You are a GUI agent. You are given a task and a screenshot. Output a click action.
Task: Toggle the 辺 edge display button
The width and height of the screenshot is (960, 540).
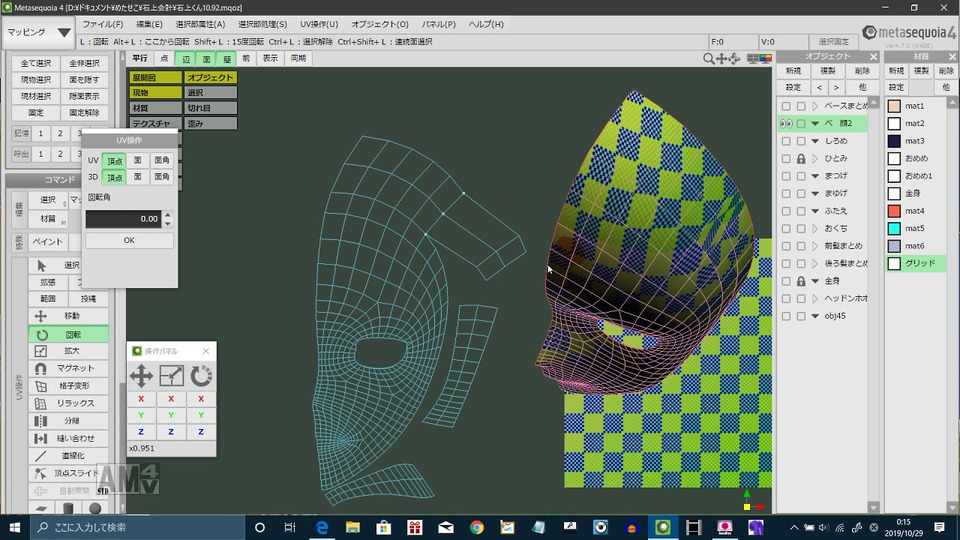click(x=185, y=59)
